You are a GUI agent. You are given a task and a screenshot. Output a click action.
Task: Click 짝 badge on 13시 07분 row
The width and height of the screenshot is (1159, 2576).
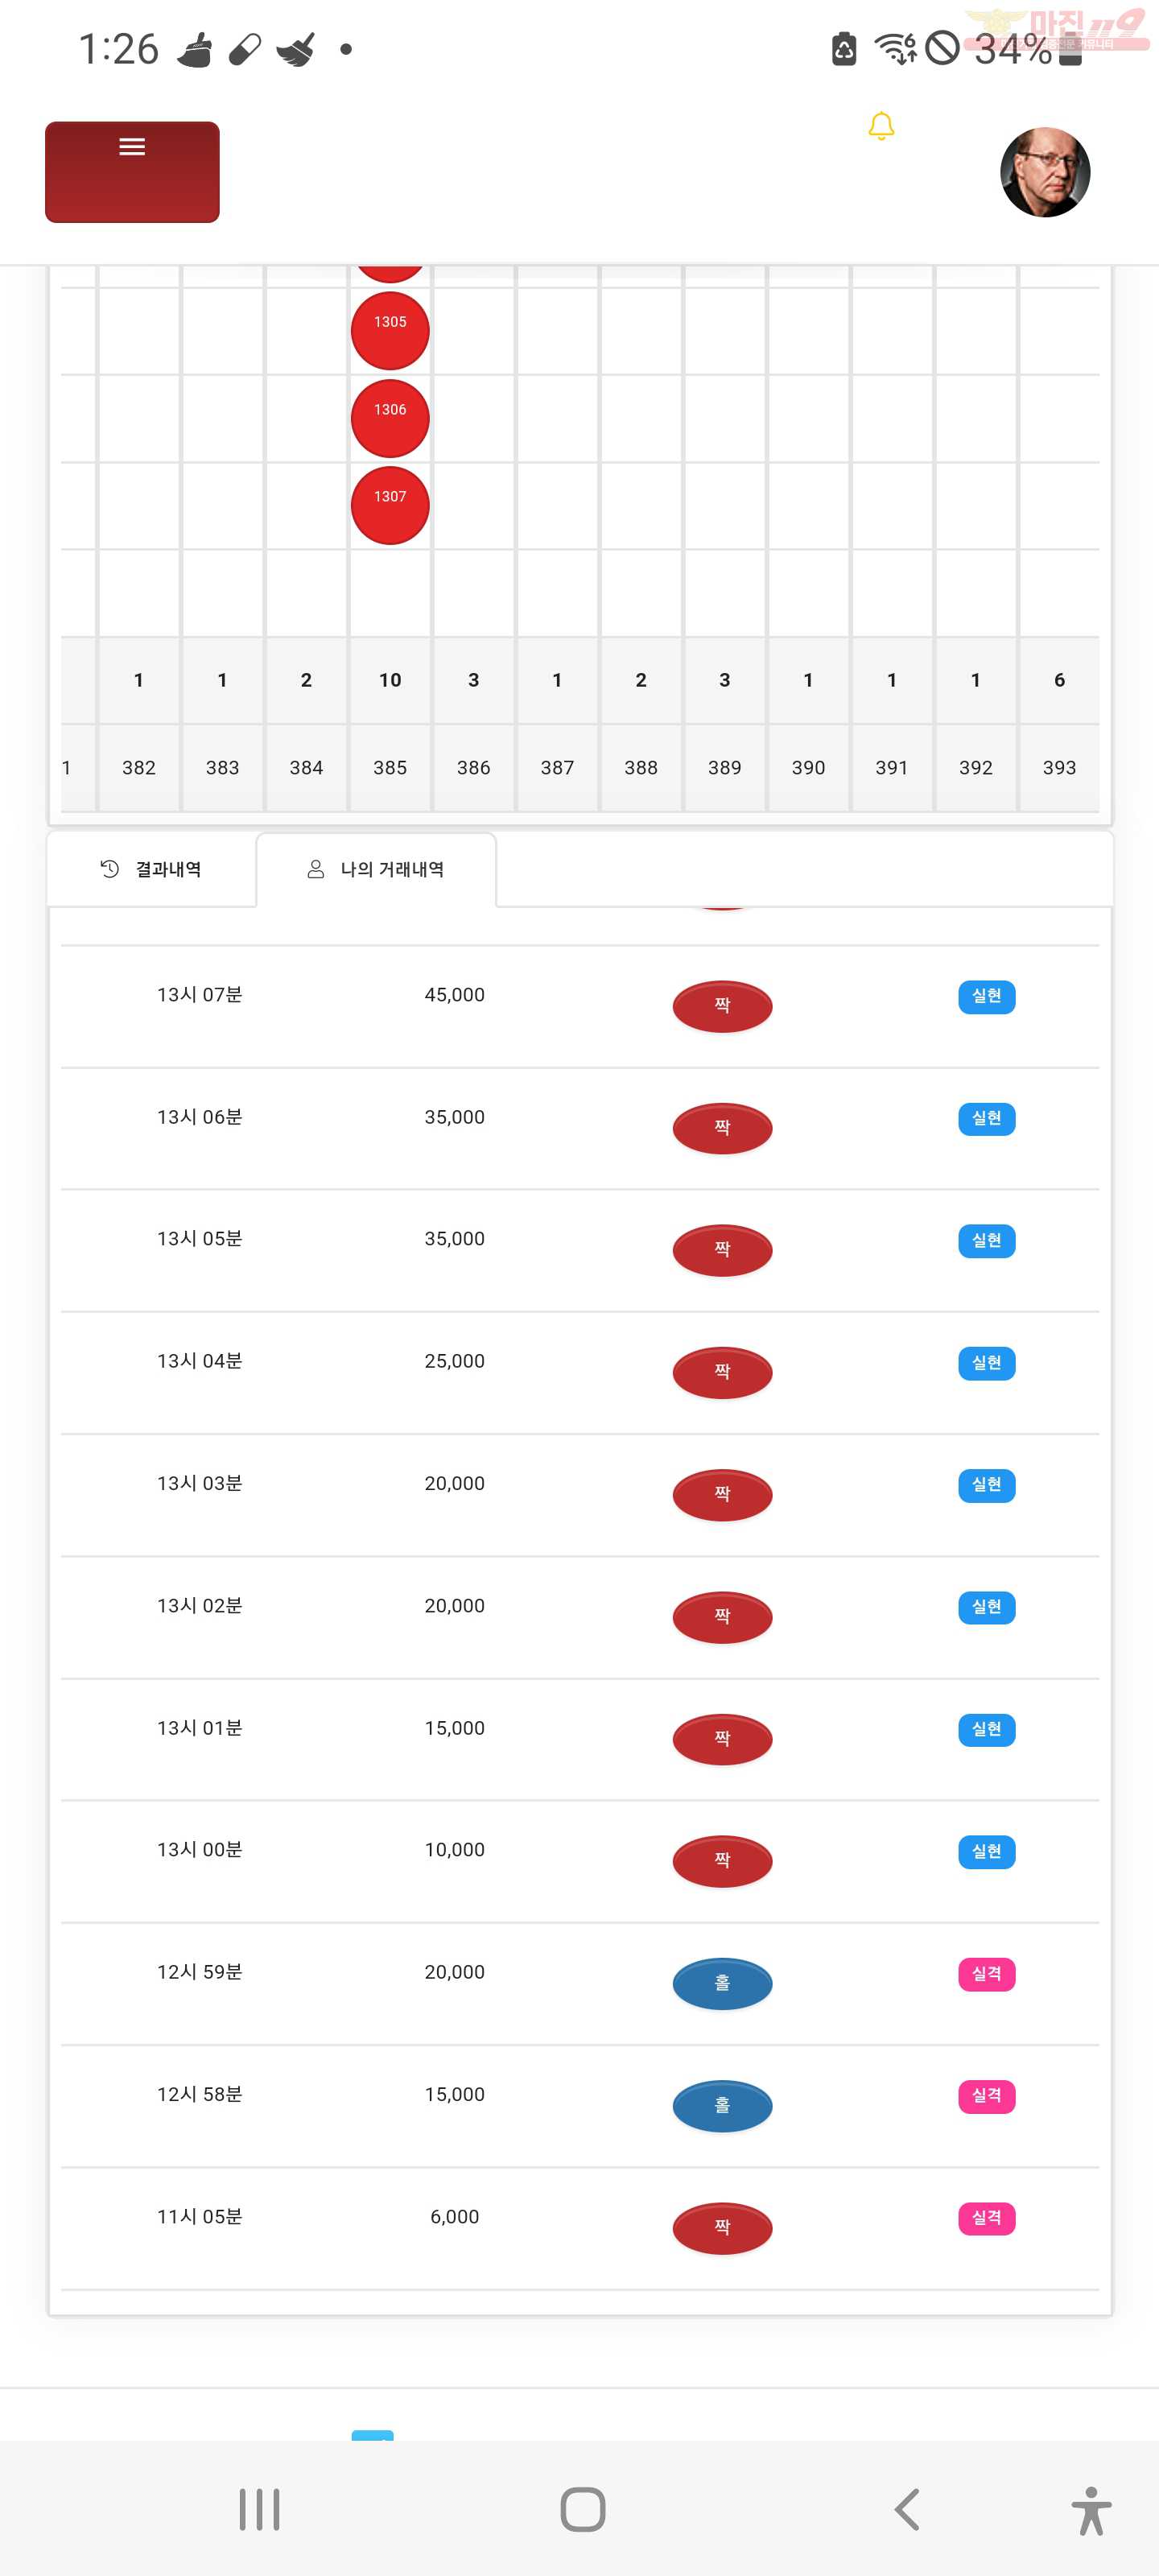tap(722, 1005)
